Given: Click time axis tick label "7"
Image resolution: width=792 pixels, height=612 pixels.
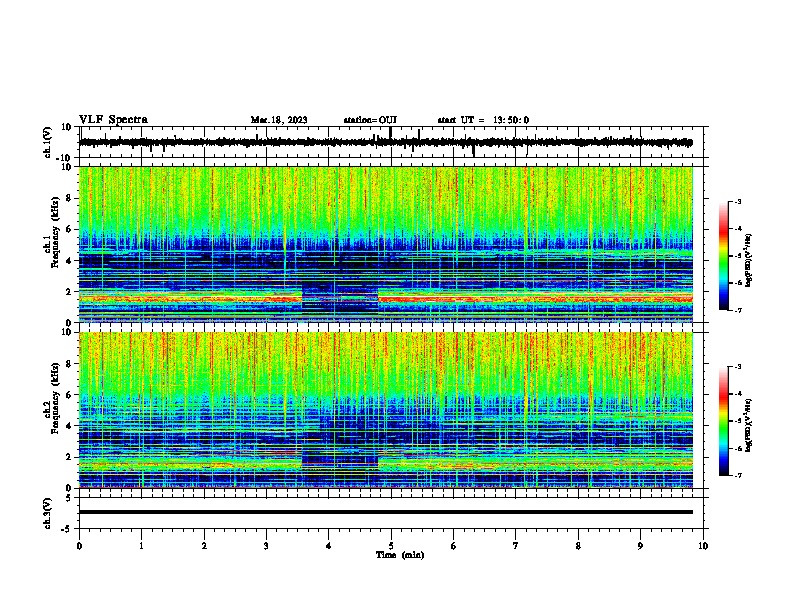Looking at the screenshot, I should point(516,546).
